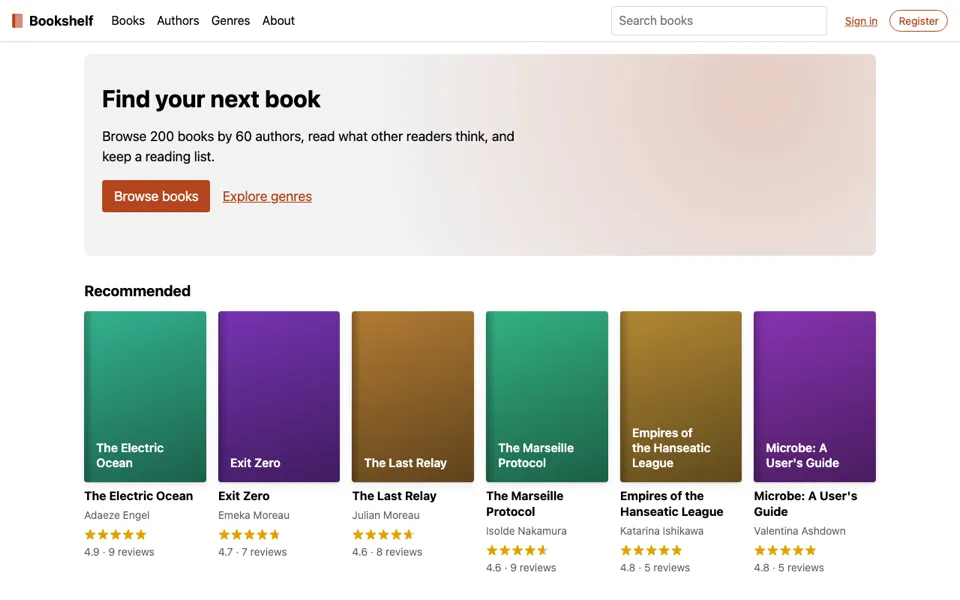This screenshot has height=600, width=960.
Task: Open the Genres nav item
Action: click(230, 21)
